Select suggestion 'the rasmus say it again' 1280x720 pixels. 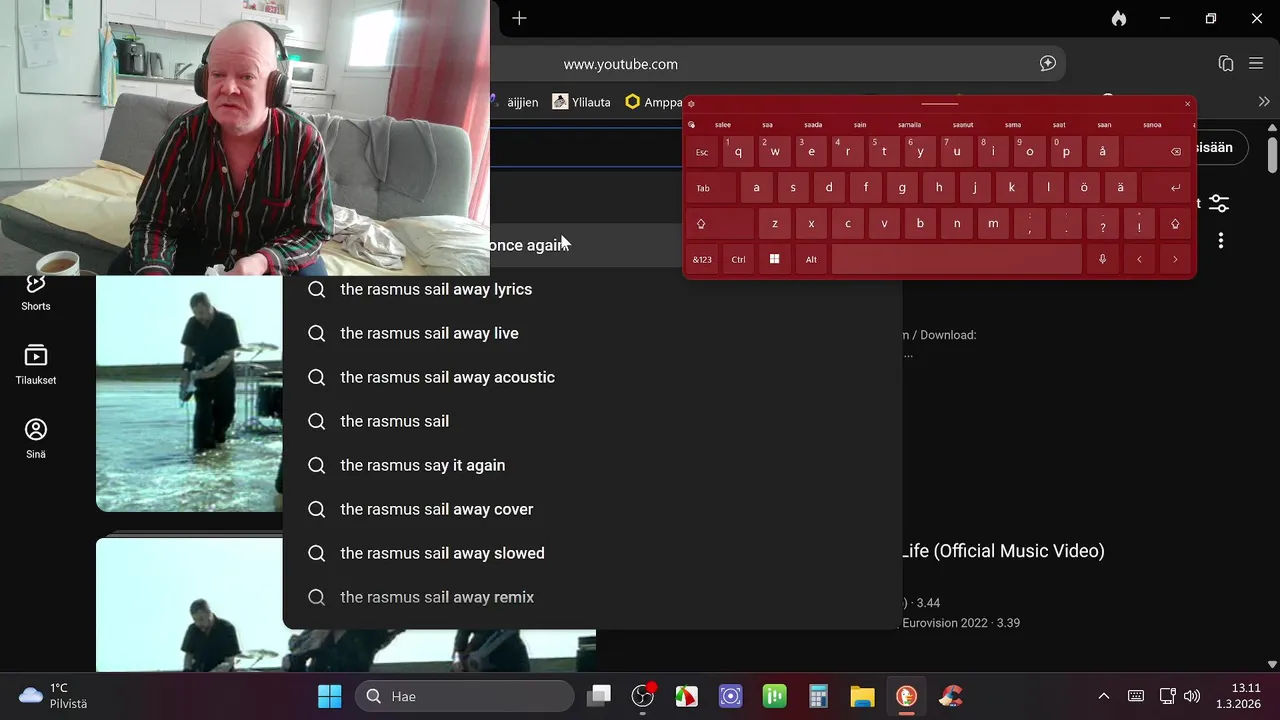pyautogui.click(x=592, y=465)
